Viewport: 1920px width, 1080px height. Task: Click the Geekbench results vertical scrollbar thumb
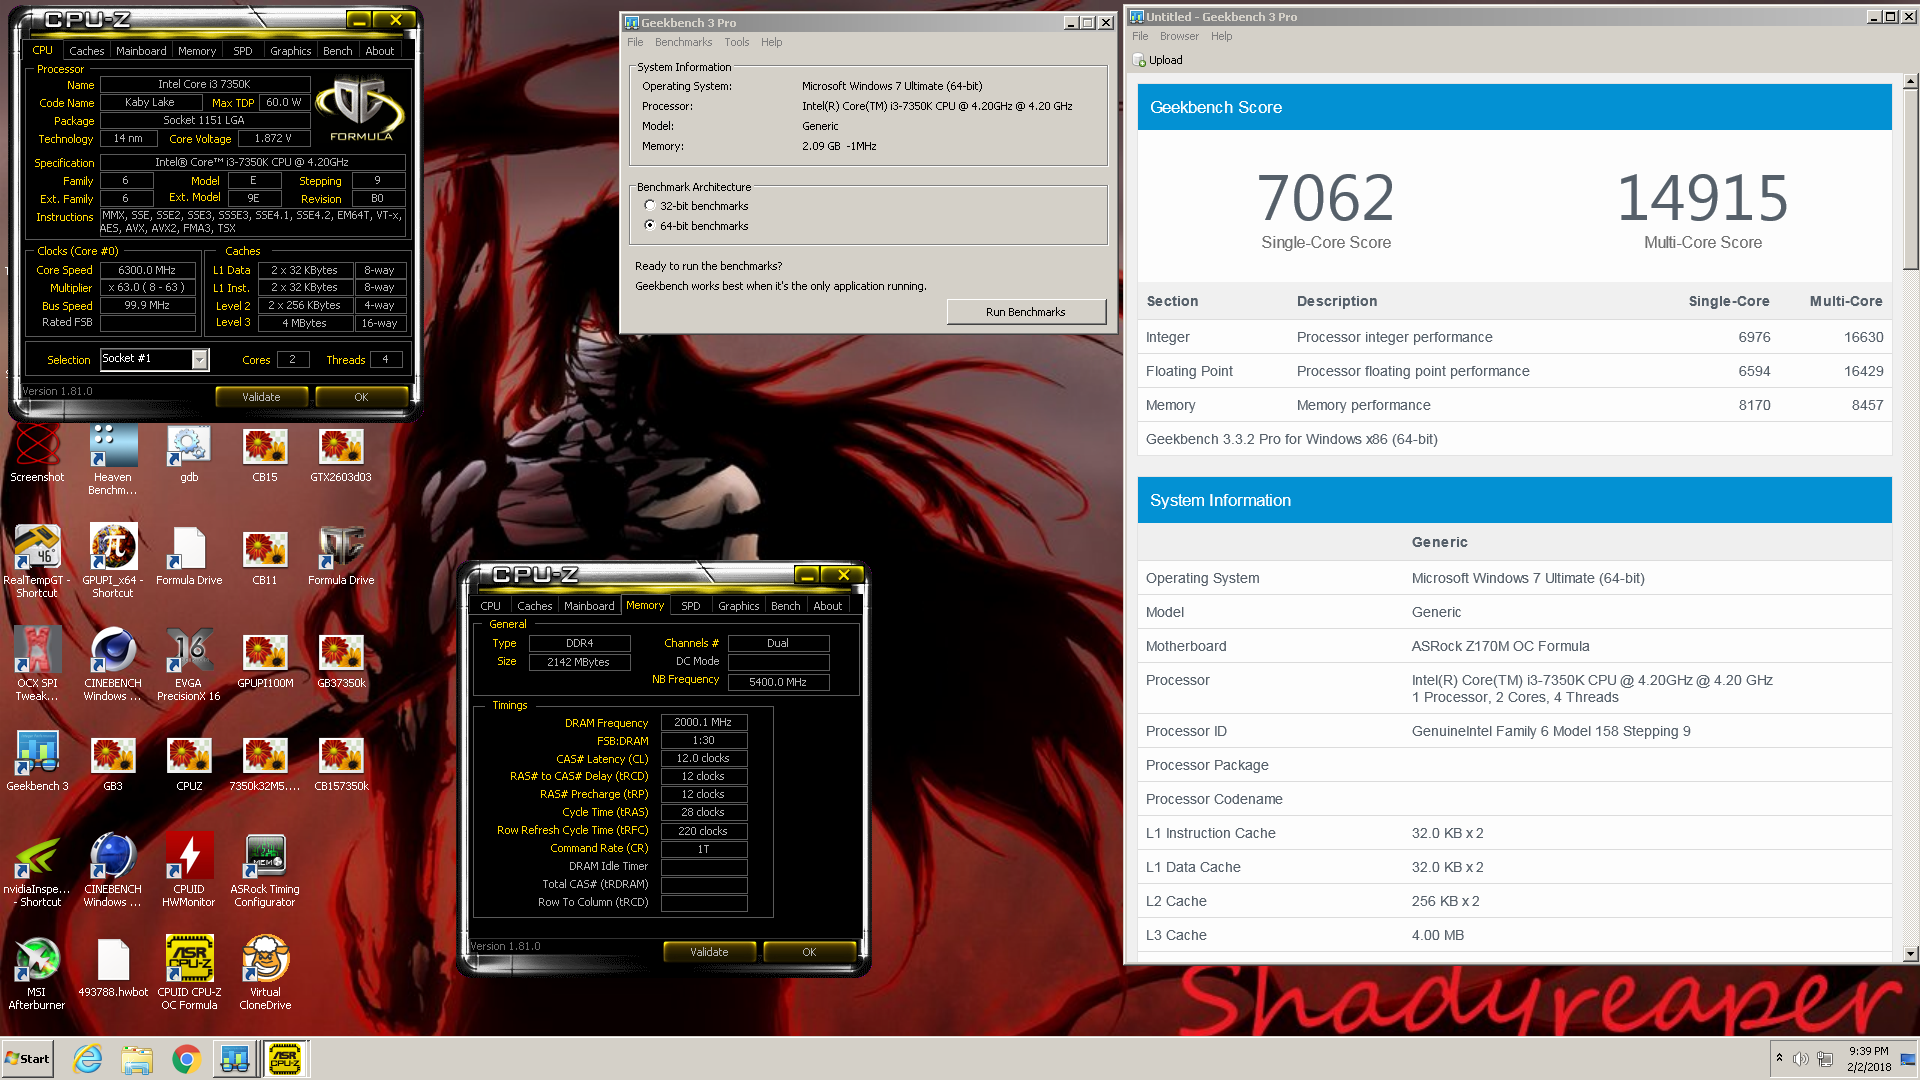point(1910,181)
